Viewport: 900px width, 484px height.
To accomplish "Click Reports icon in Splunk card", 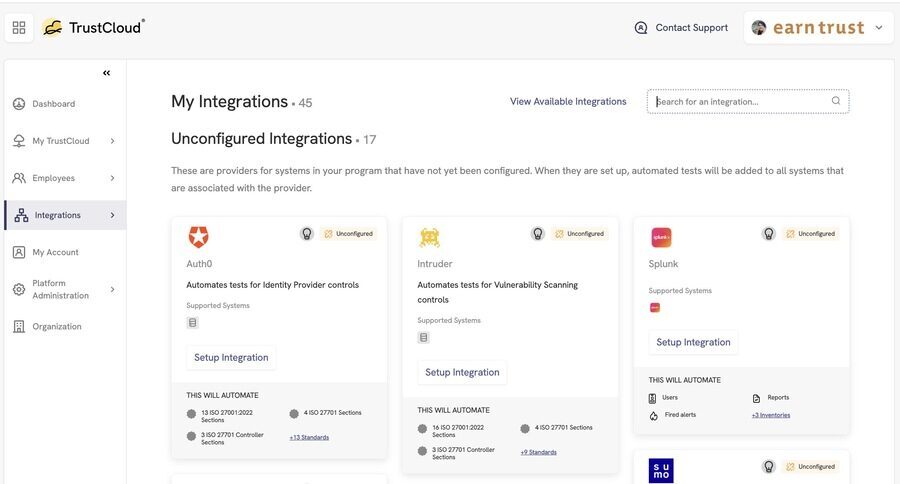I will click(757, 398).
